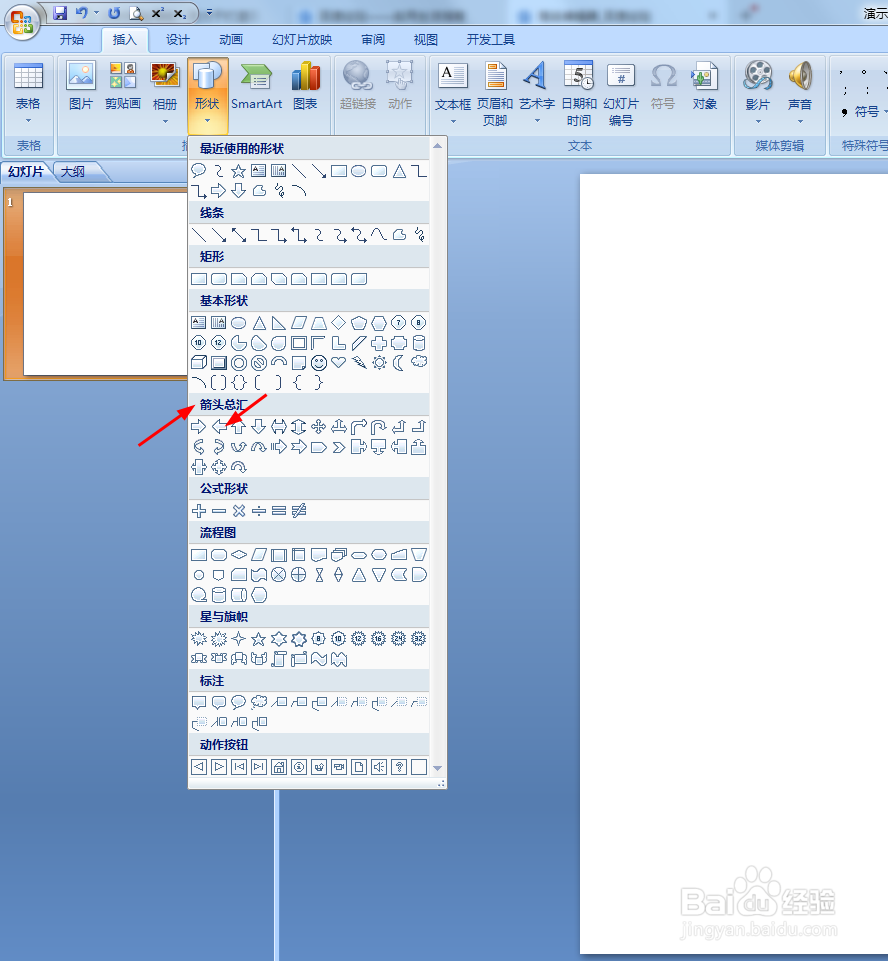Click the shapes gallery scroll-down arrow
Viewport: 888px width, 961px height.
pyautogui.click(x=438, y=768)
